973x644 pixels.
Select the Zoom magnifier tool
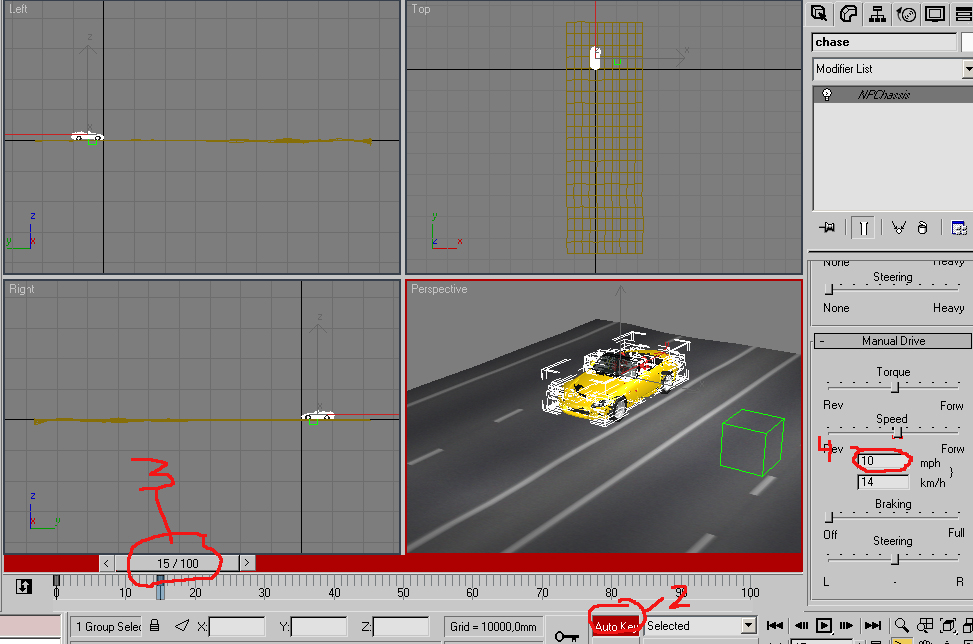902,625
